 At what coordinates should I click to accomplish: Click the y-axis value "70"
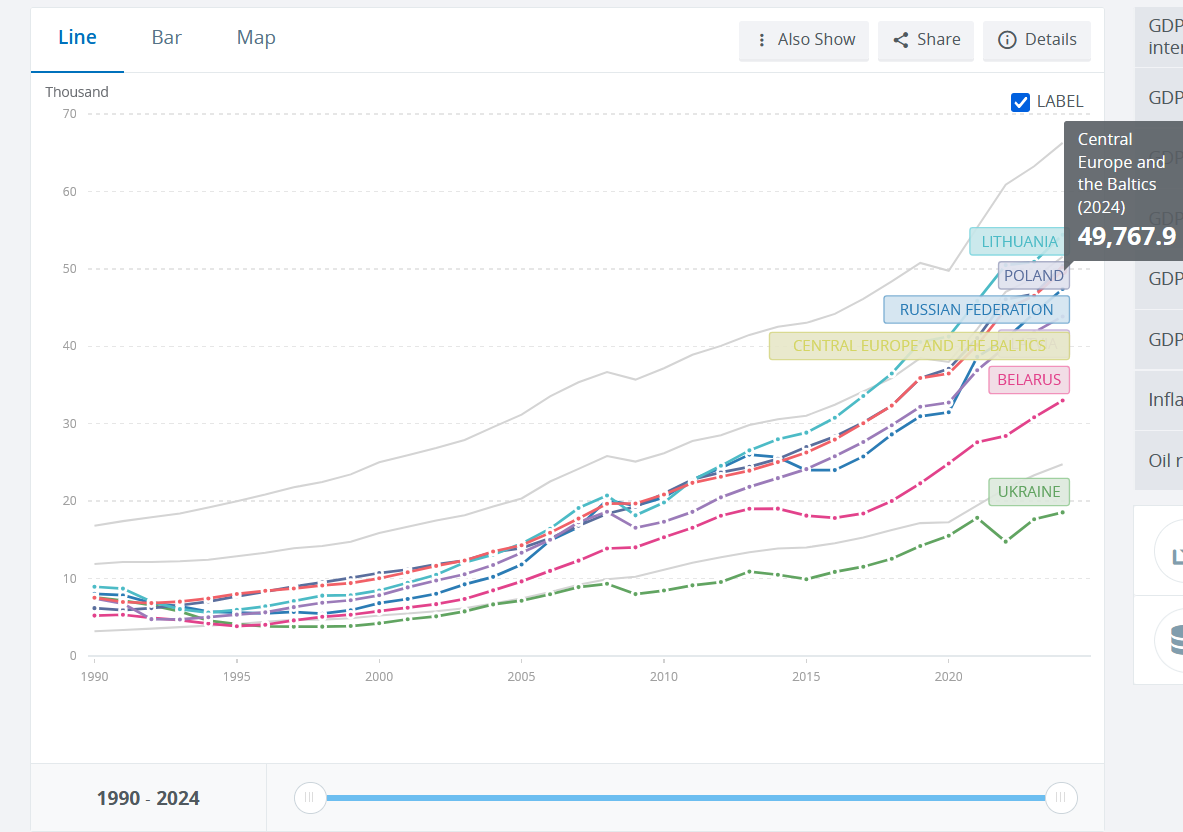click(69, 114)
